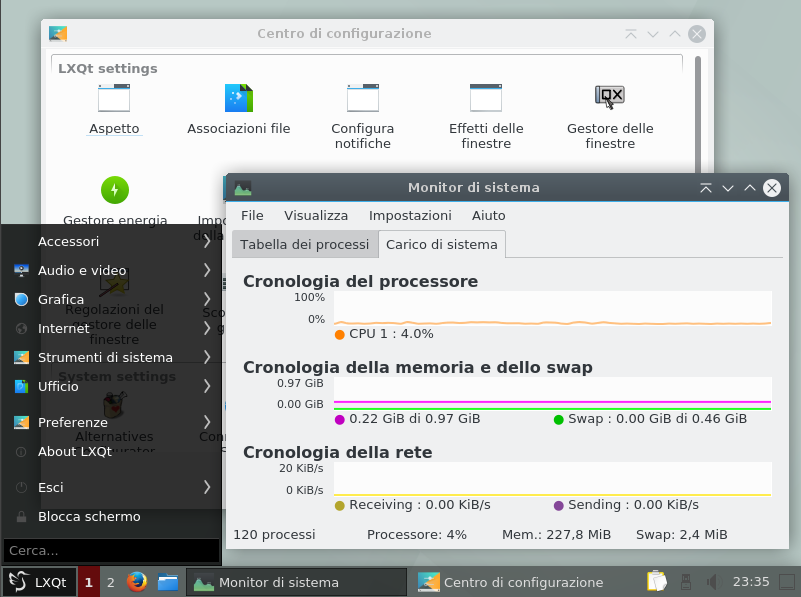Open the Impostazioni menu
The width and height of the screenshot is (801, 597).
click(410, 215)
